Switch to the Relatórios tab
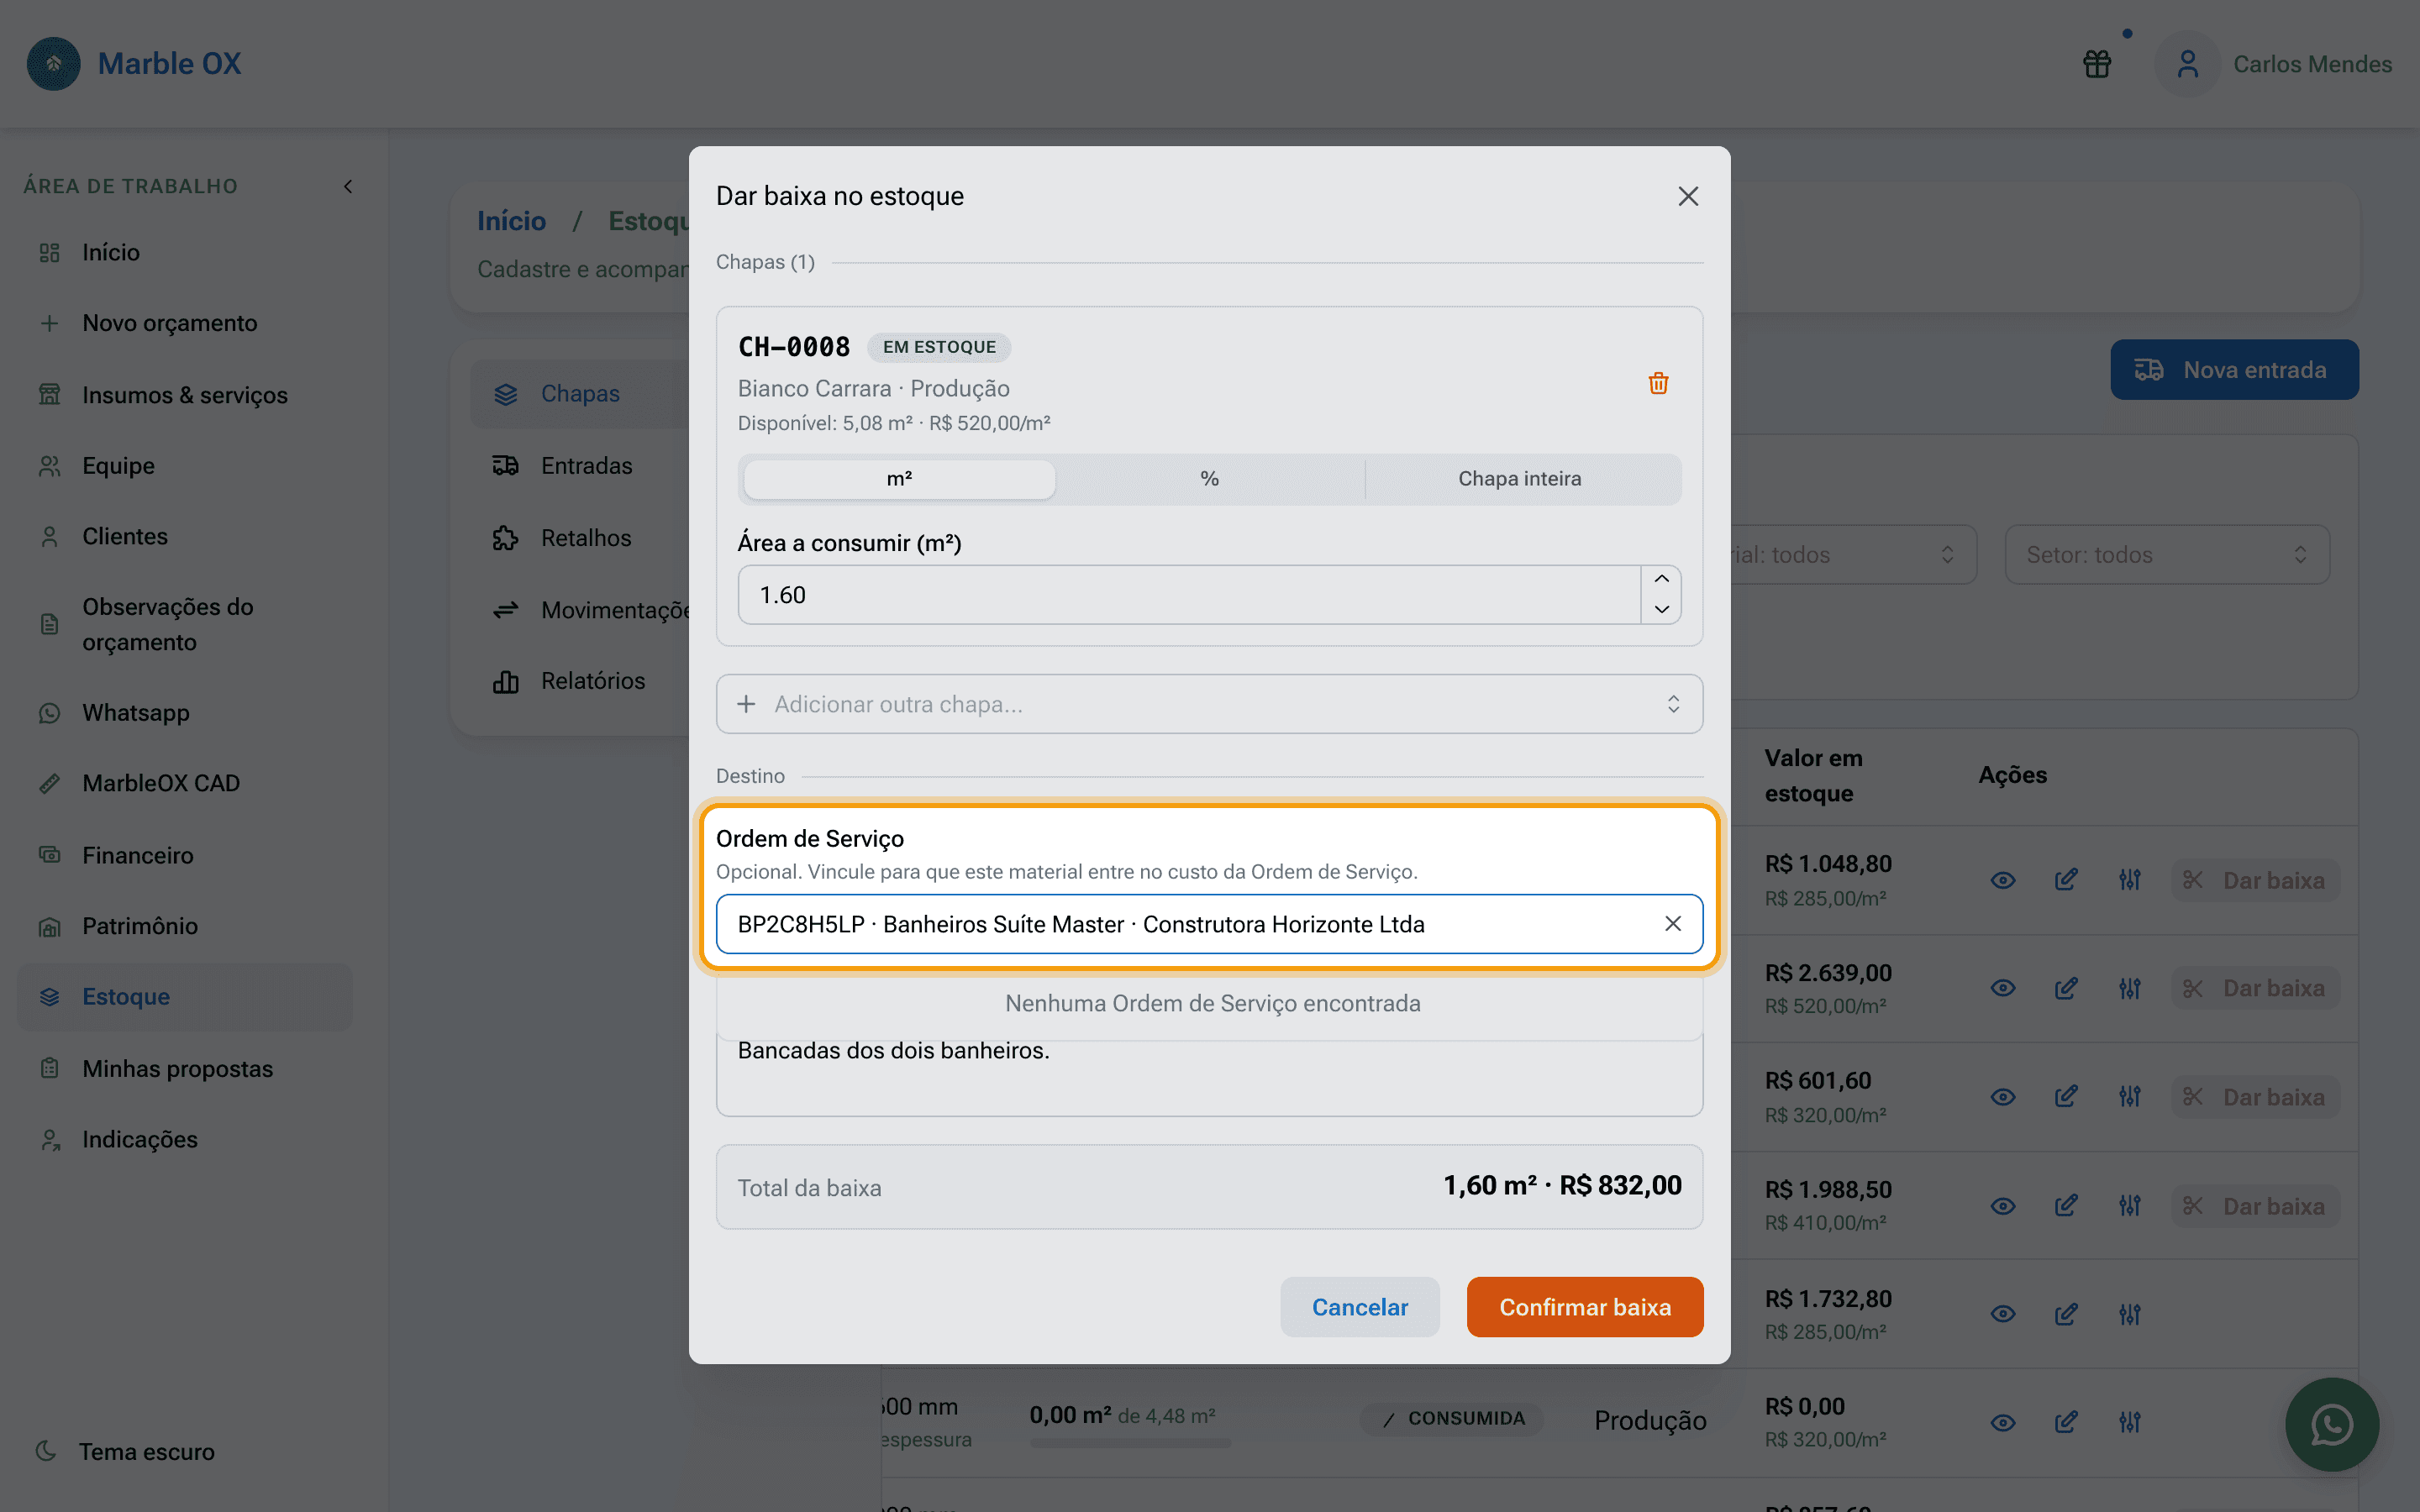 [580, 681]
